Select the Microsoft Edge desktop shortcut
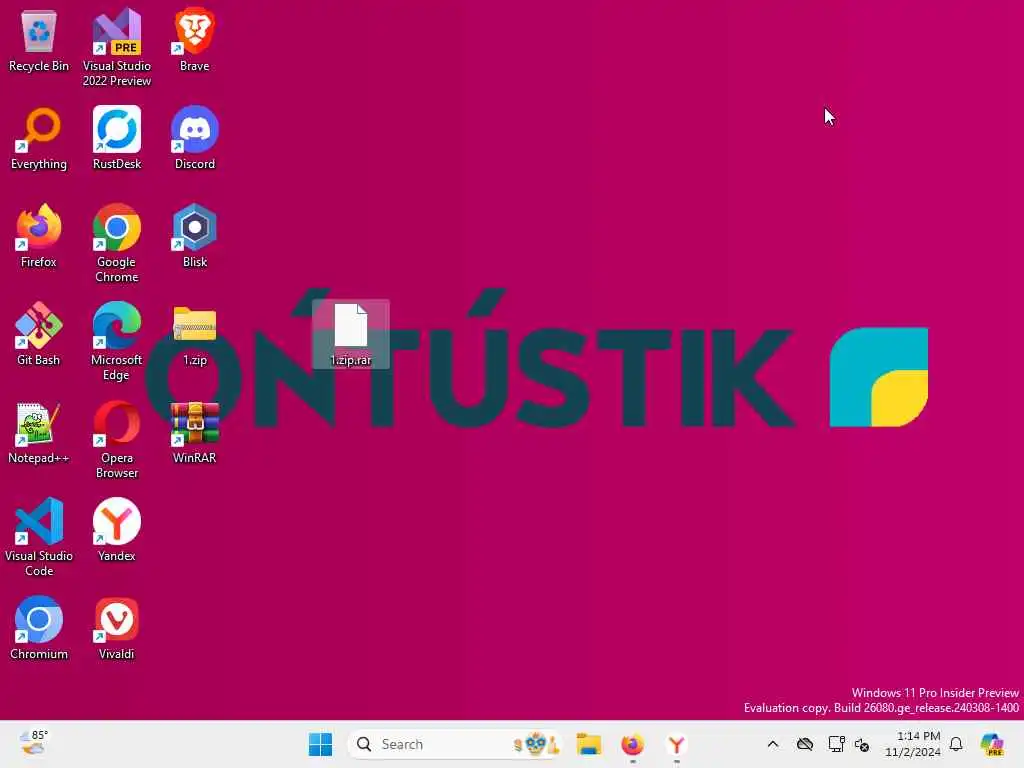 click(x=117, y=341)
